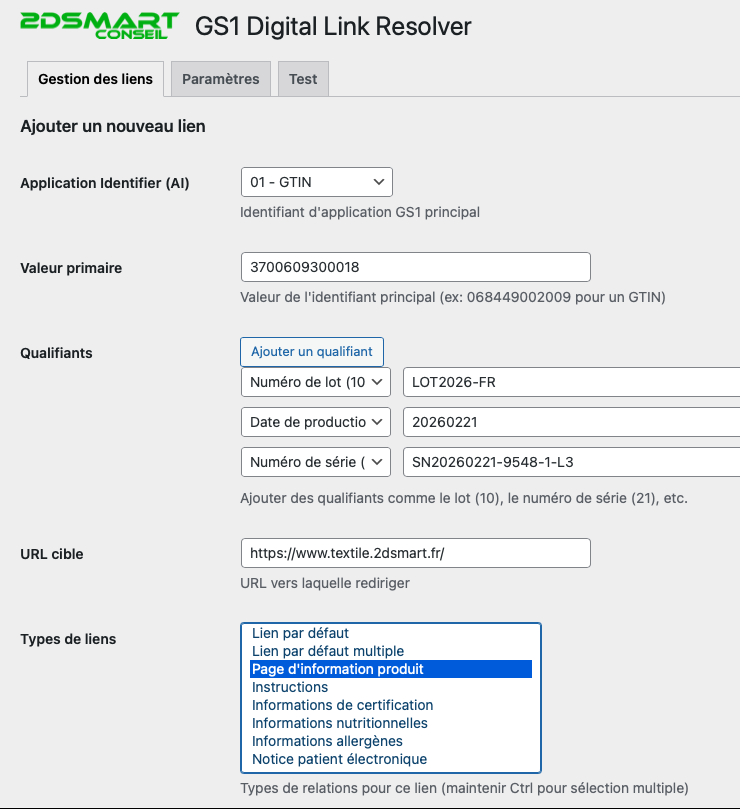
Task: Expand the Numéro de série qualifier dropdown
Action: pos(316,463)
